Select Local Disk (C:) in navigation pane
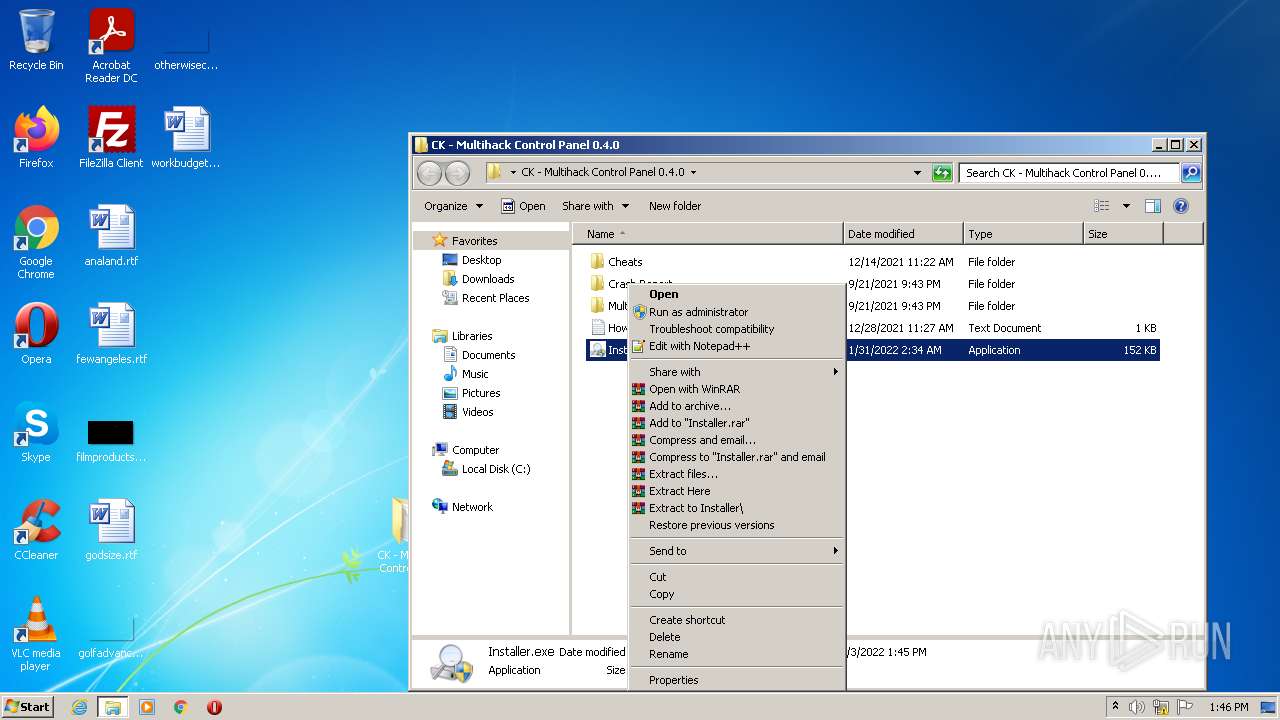 [496, 469]
